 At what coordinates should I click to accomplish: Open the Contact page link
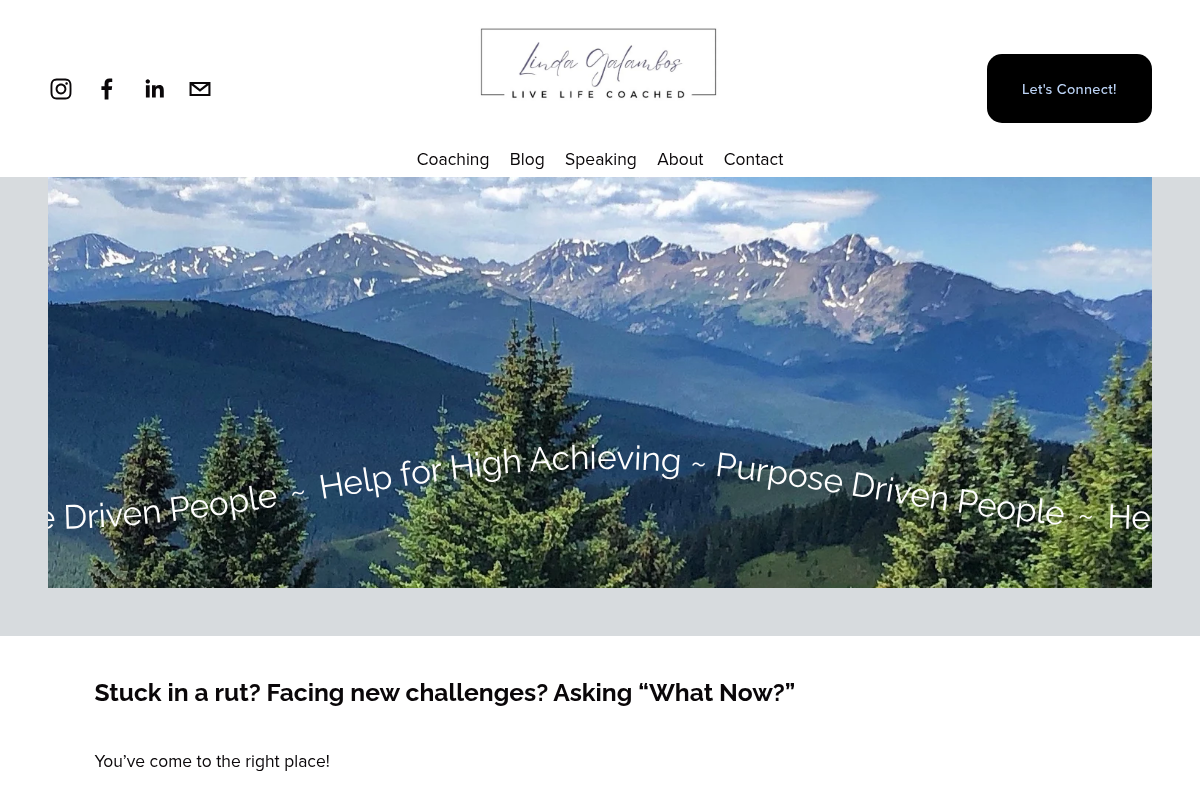pyautogui.click(x=753, y=159)
